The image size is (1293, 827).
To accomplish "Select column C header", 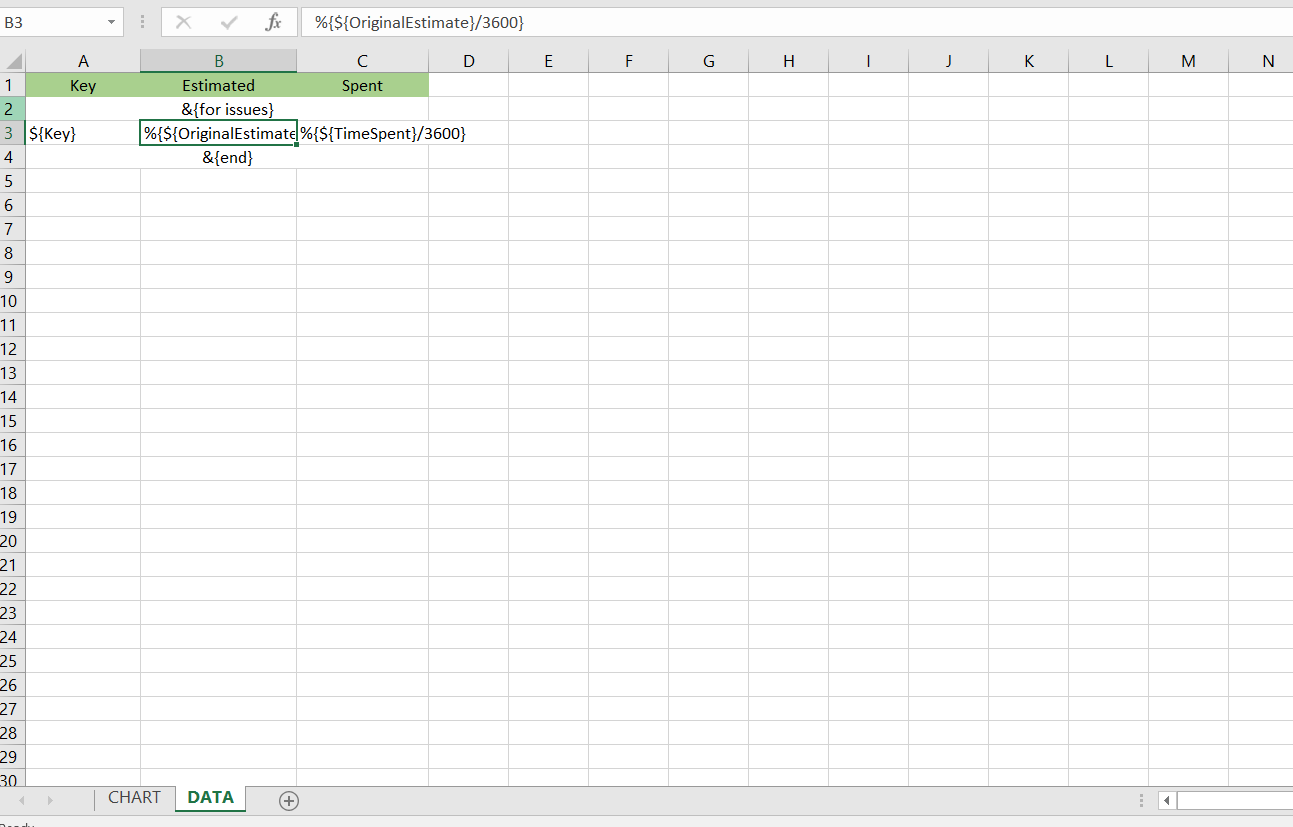I will pos(362,61).
